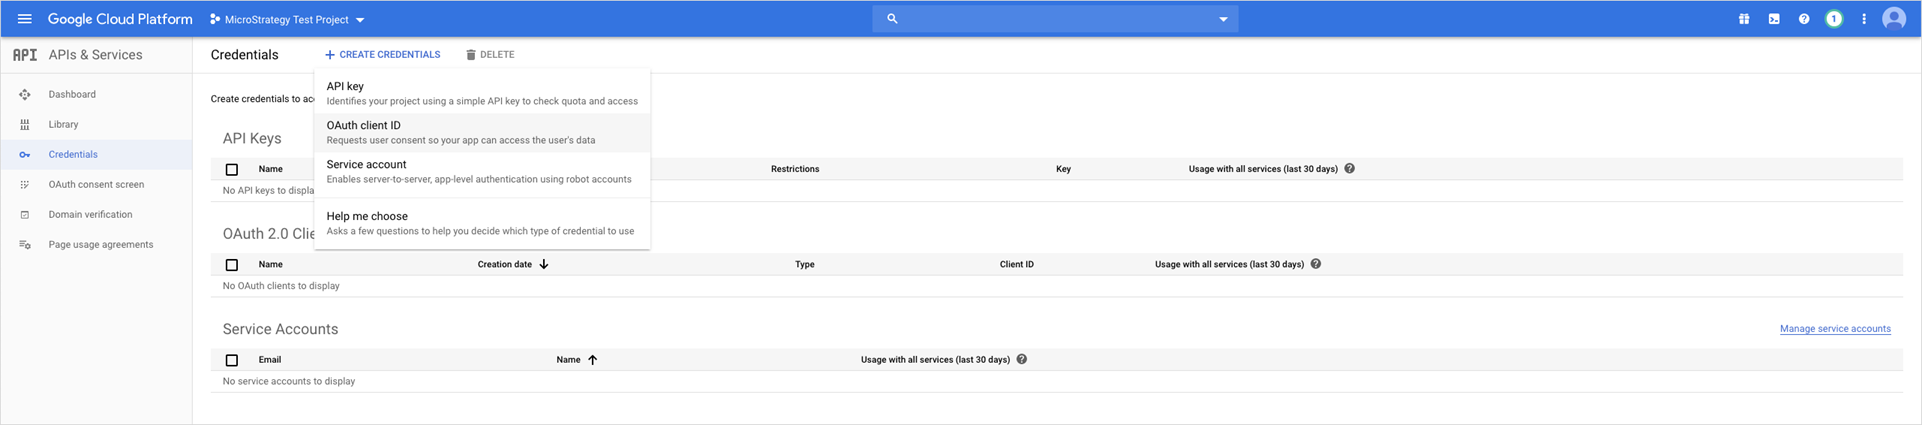The image size is (1922, 425).
Task: Open the hamburger navigation menu
Action: click(24, 19)
